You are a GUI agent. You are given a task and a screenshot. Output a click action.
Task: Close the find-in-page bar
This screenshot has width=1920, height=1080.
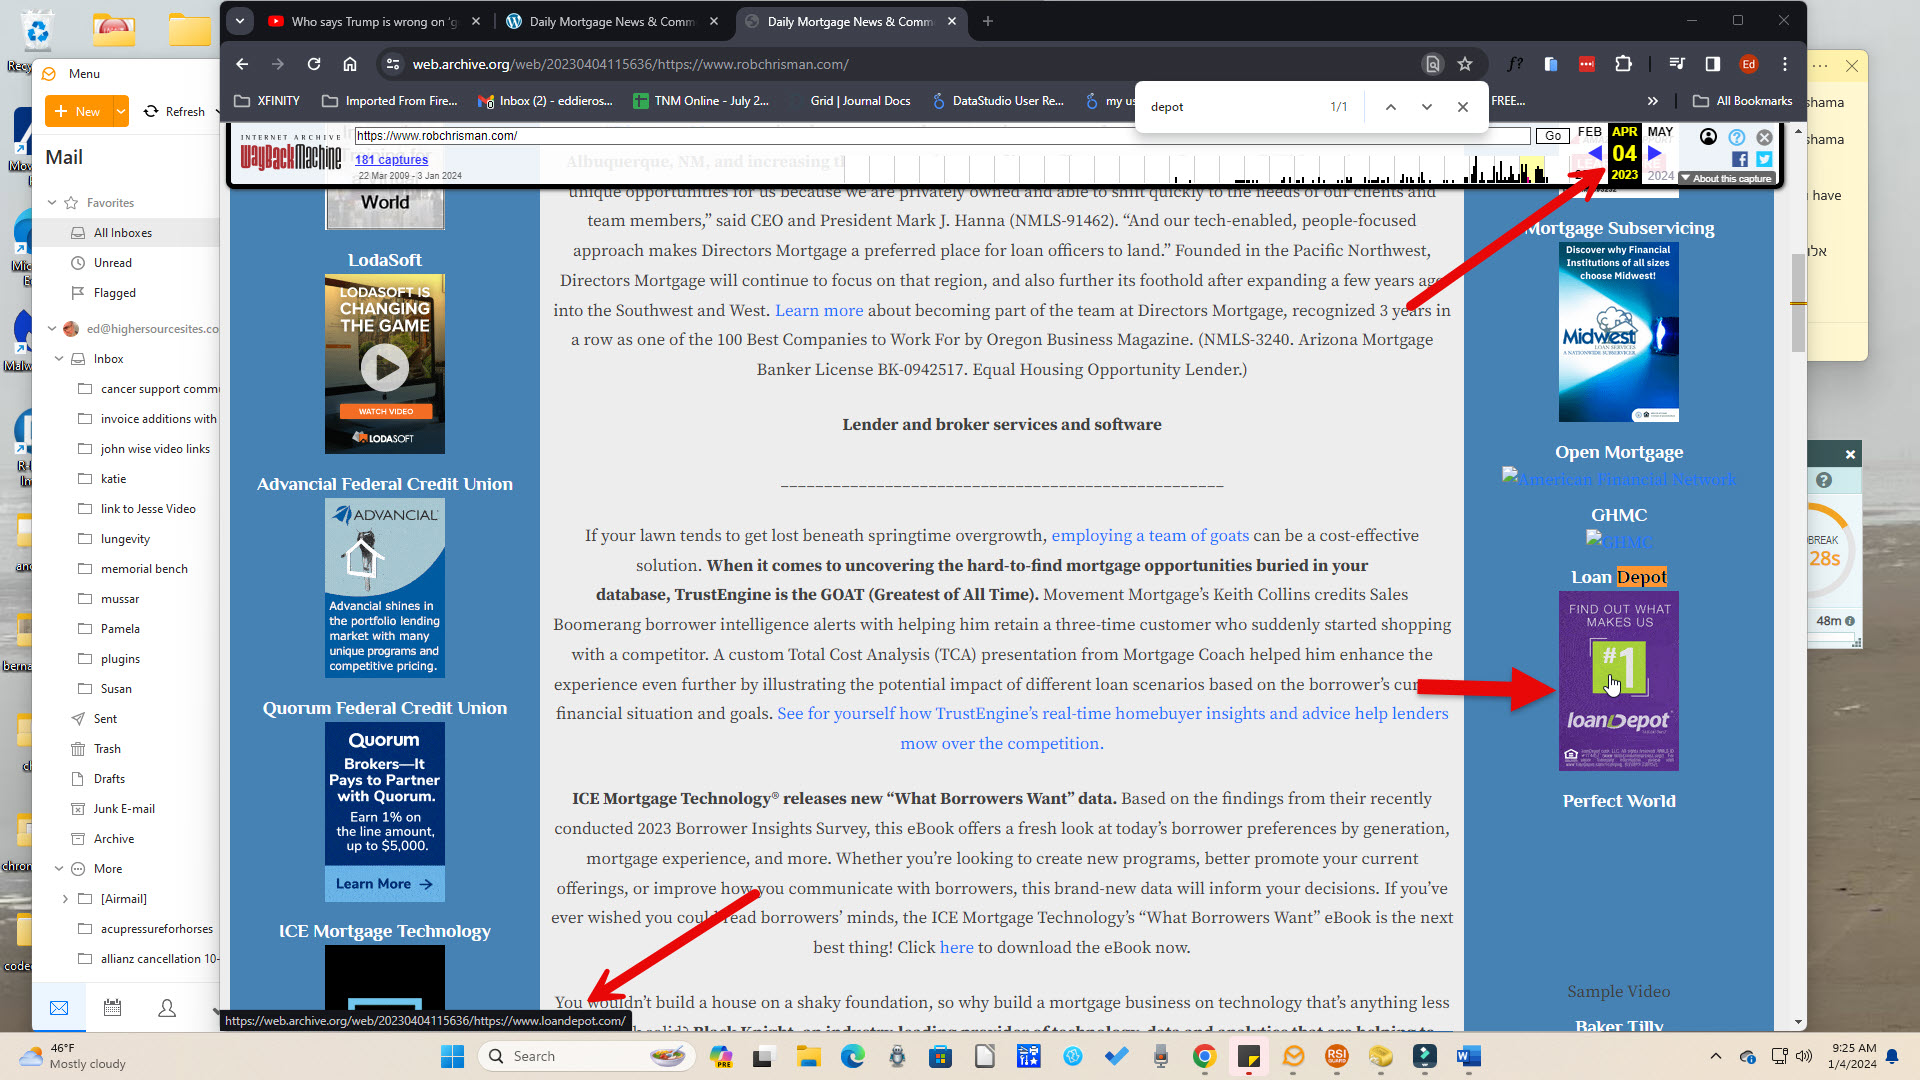tap(1463, 107)
